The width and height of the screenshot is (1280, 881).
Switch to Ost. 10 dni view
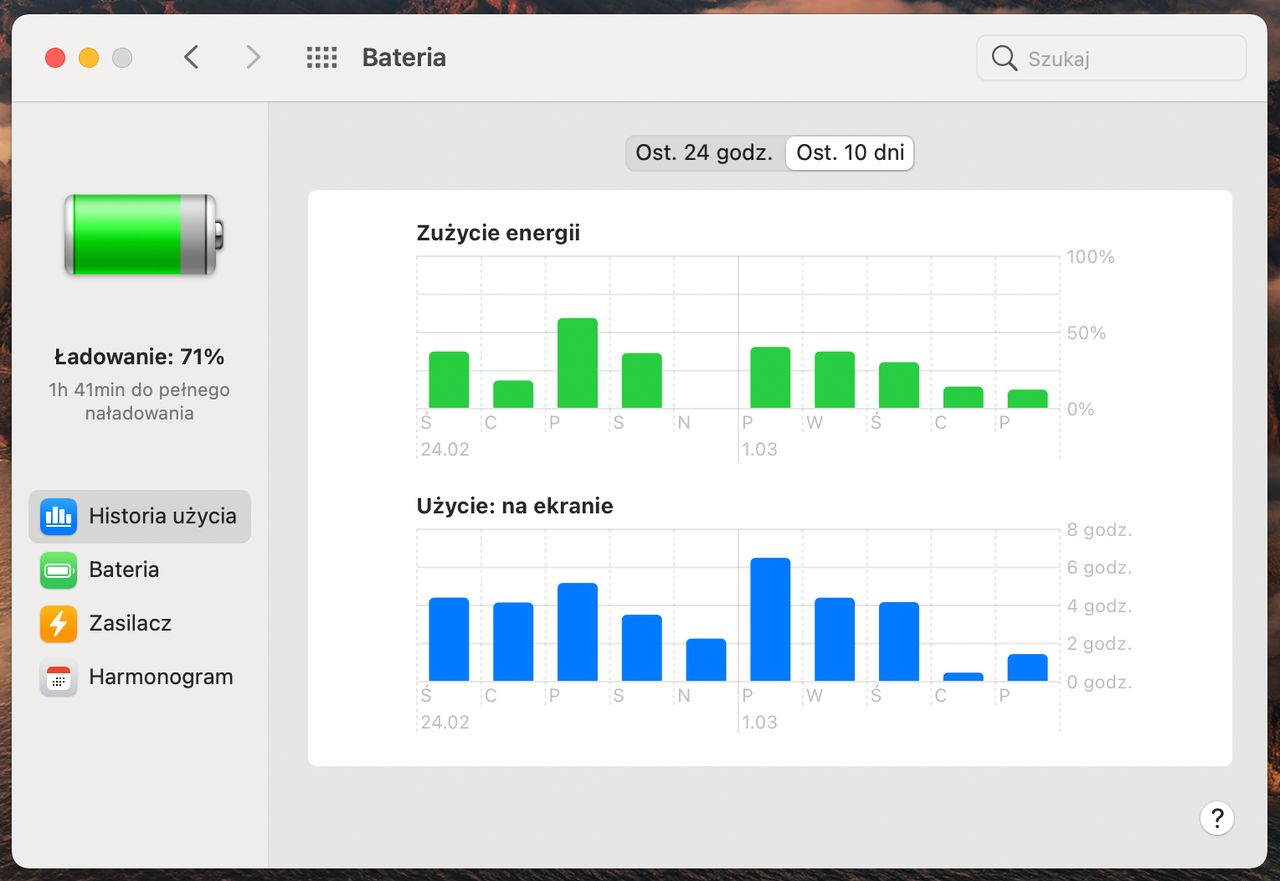pos(850,153)
